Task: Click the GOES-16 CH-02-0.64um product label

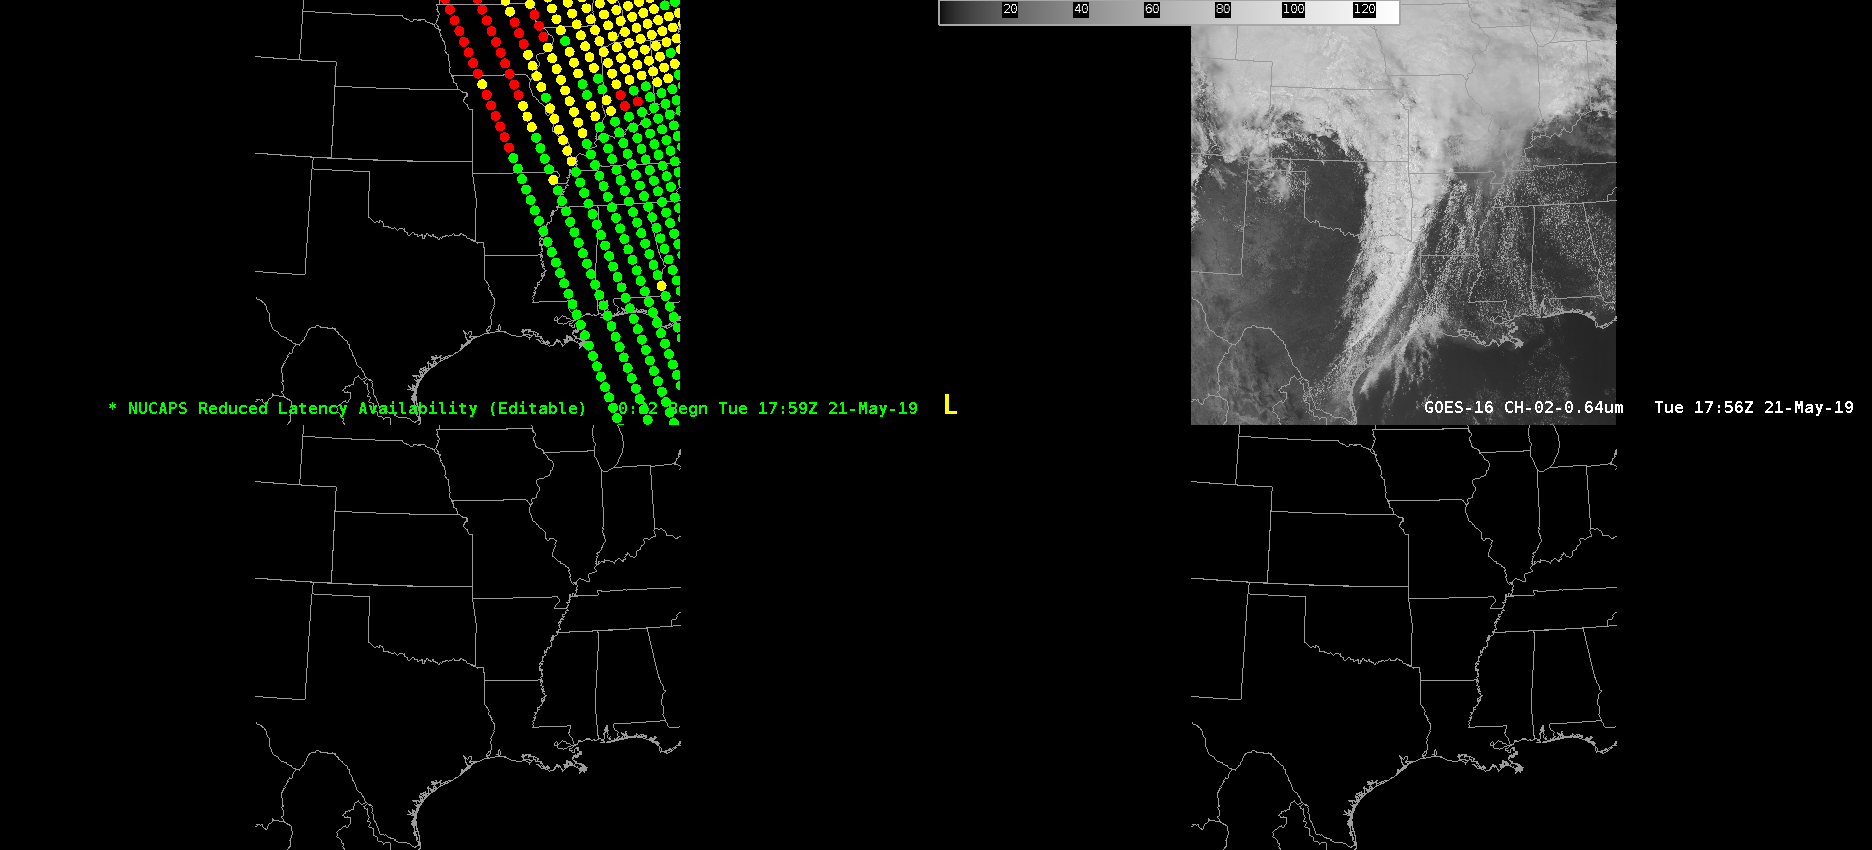Action: coord(1523,408)
